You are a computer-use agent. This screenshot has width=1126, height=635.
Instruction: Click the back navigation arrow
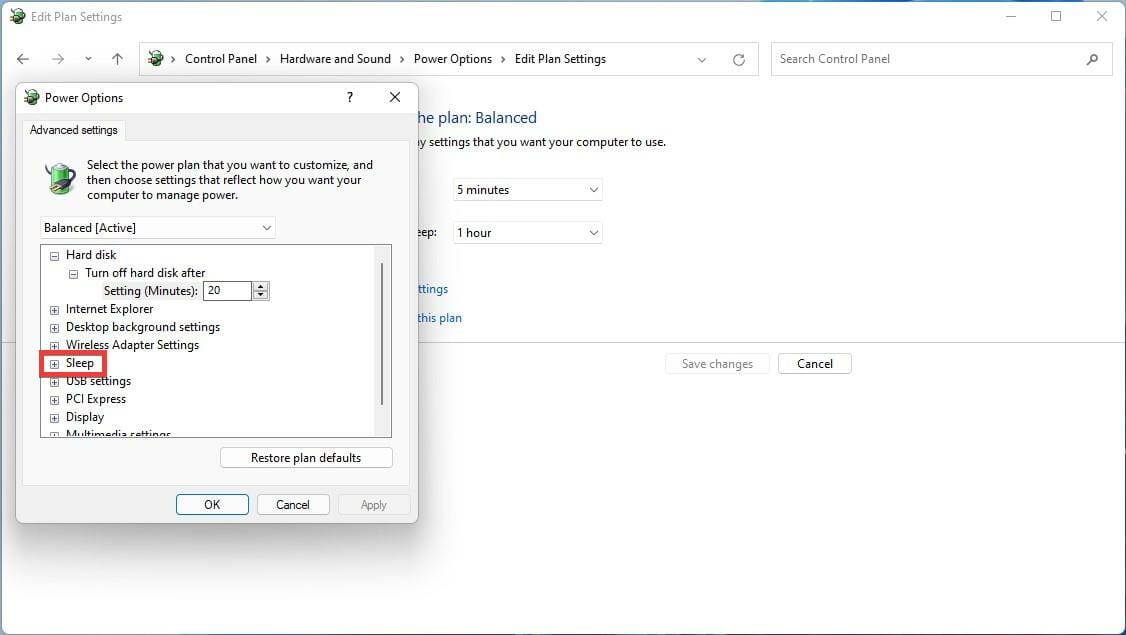tap(23, 59)
